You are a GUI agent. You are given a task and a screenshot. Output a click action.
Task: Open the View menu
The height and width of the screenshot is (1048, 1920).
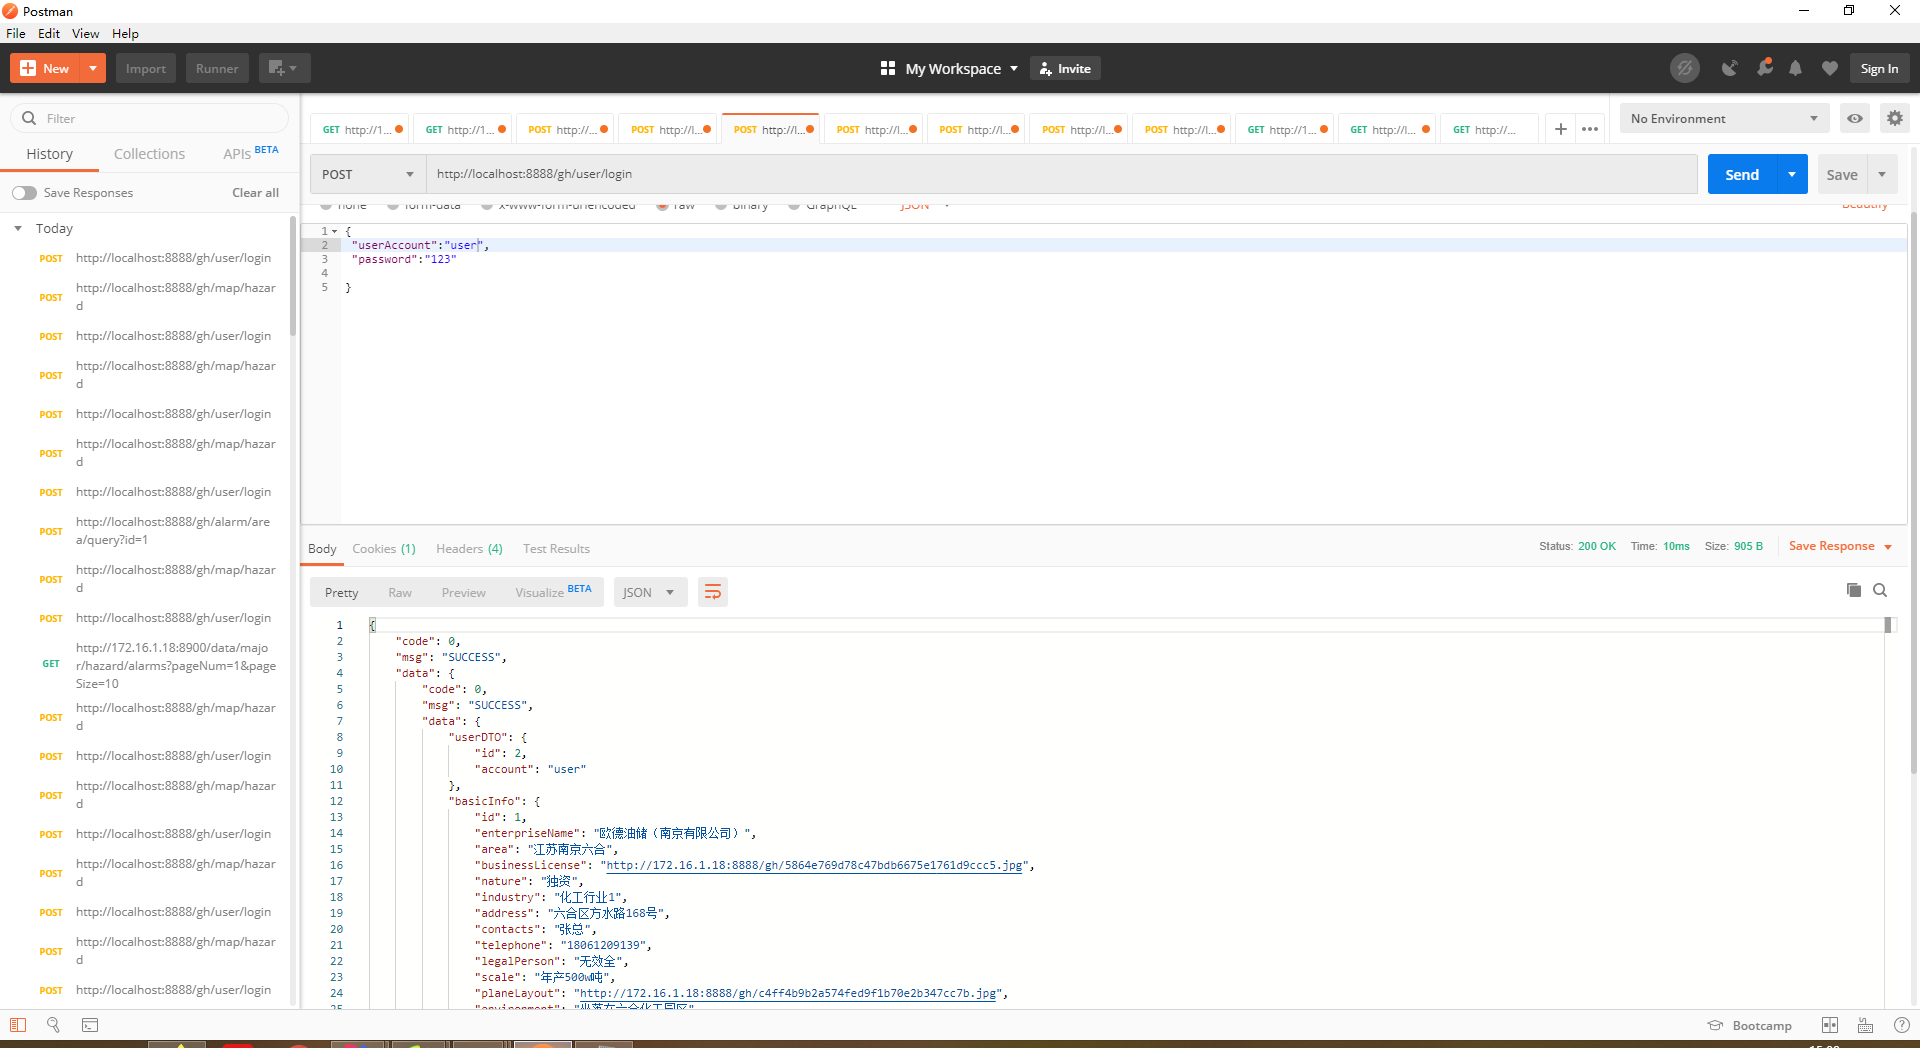click(x=85, y=33)
